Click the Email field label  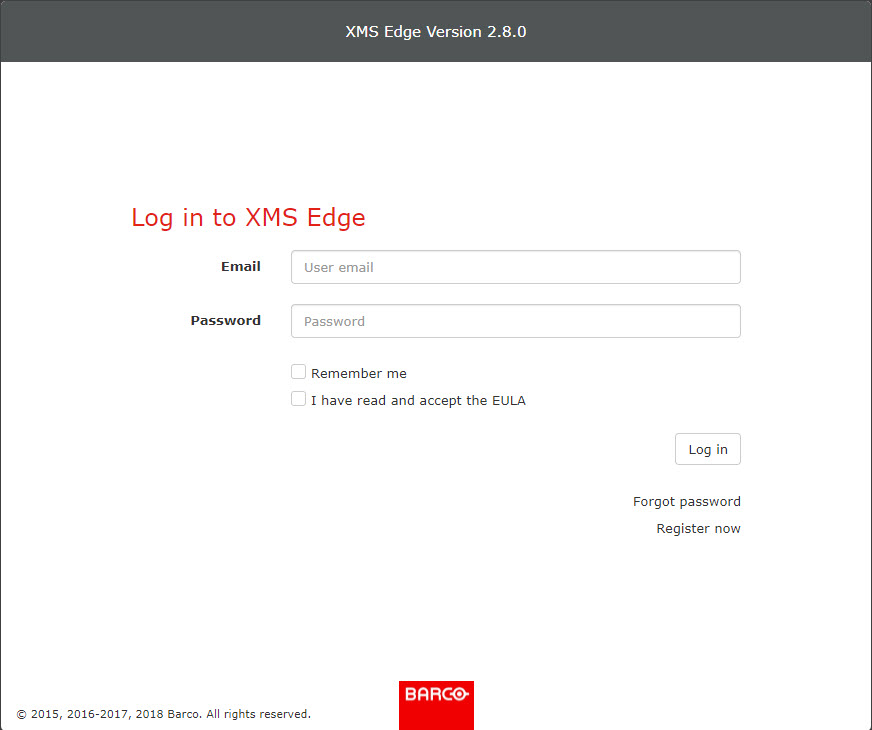tap(241, 266)
